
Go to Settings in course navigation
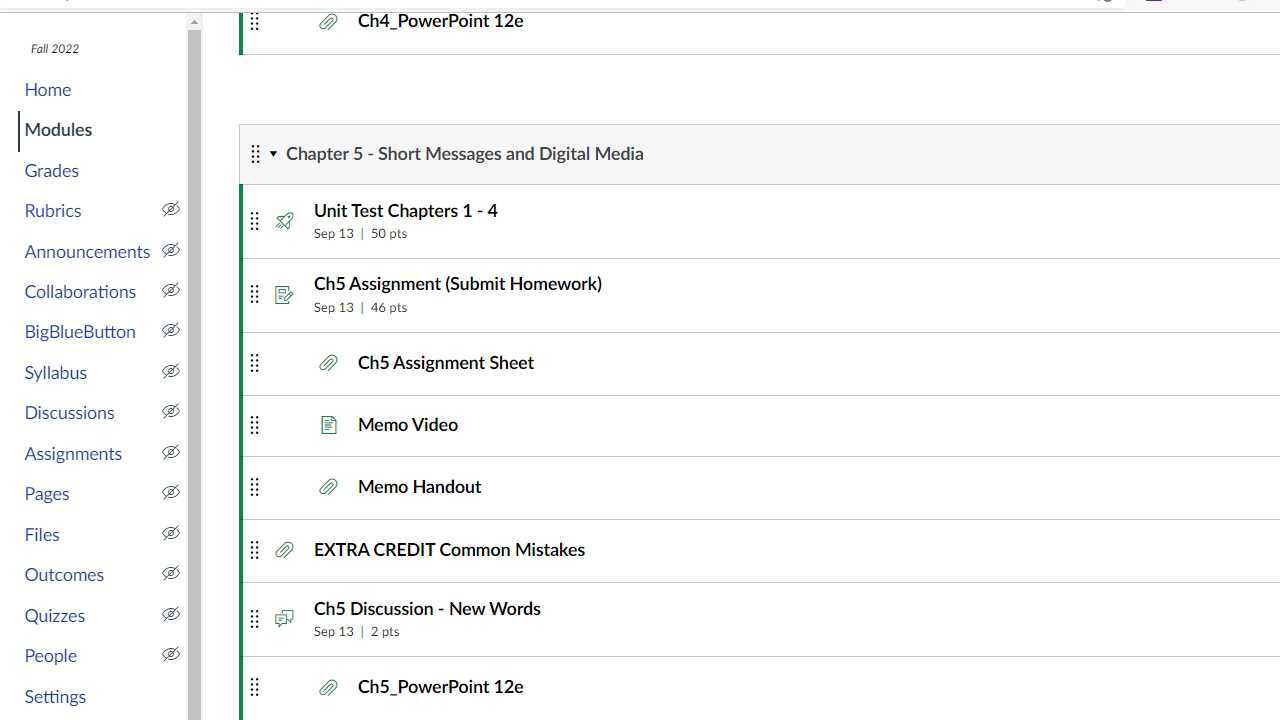click(x=55, y=697)
